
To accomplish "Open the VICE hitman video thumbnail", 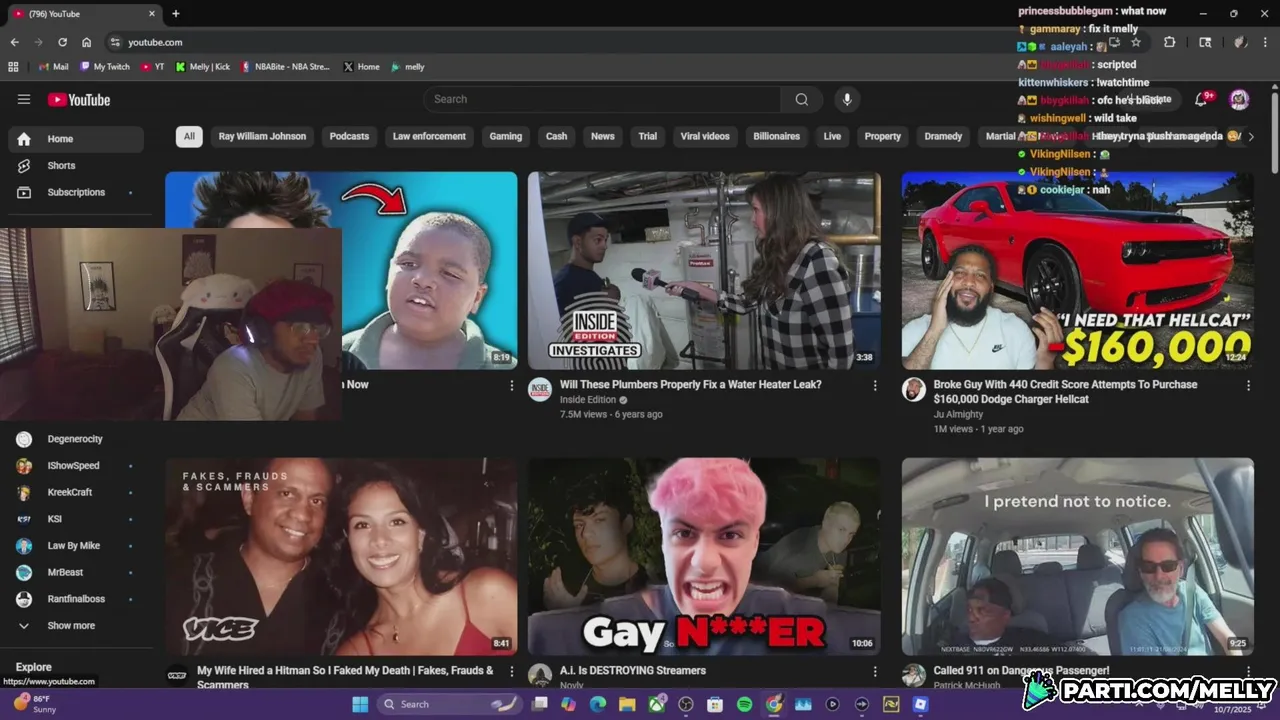I will (341, 556).
